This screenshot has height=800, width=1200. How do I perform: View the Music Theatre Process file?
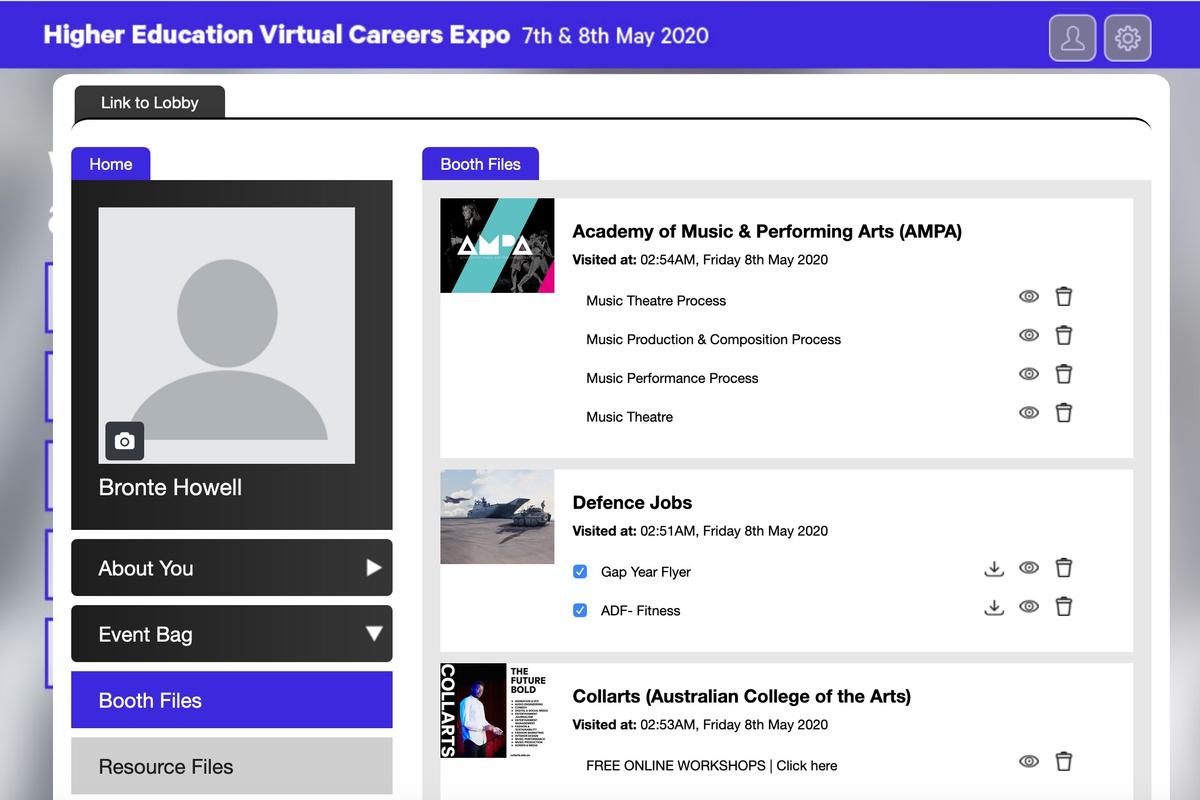pos(1029,296)
